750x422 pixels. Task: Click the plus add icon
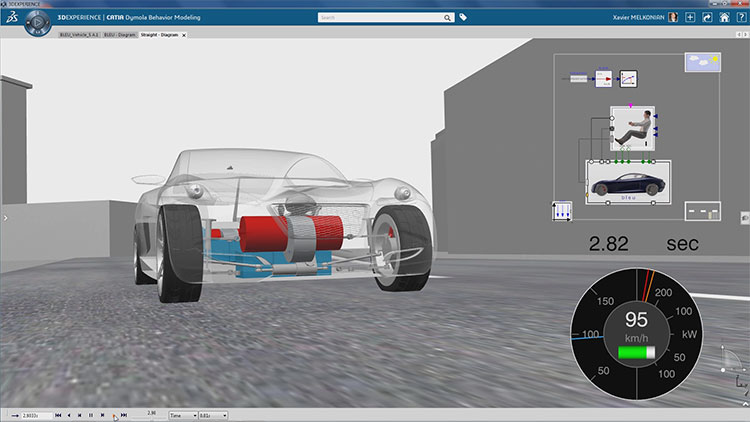(x=690, y=17)
